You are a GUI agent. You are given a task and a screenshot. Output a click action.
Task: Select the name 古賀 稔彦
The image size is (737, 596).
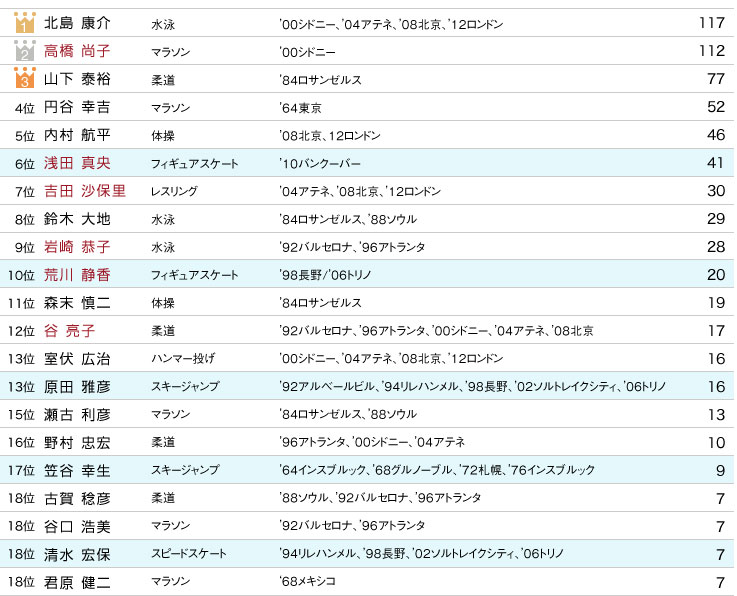[77, 498]
